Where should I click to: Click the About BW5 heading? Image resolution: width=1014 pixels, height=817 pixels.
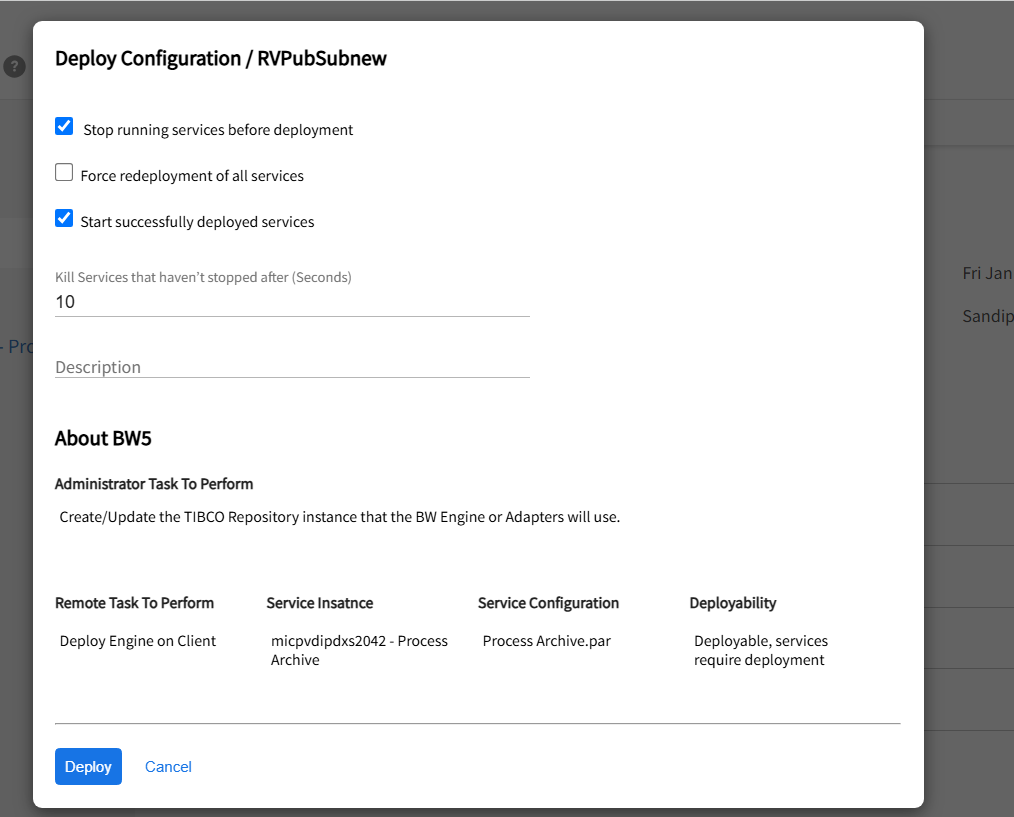(103, 438)
